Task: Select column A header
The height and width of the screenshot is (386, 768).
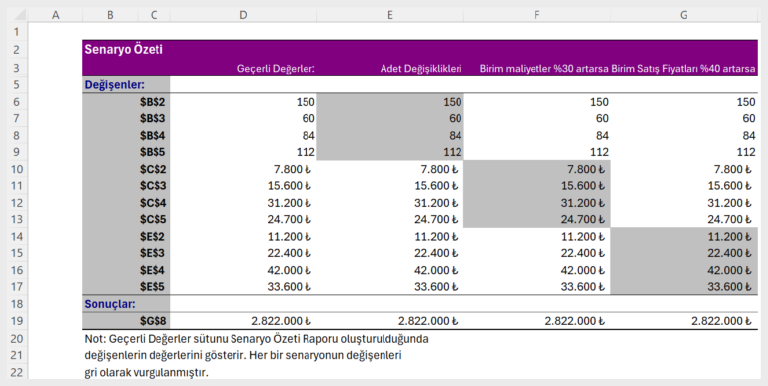Action: [x=55, y=15]
